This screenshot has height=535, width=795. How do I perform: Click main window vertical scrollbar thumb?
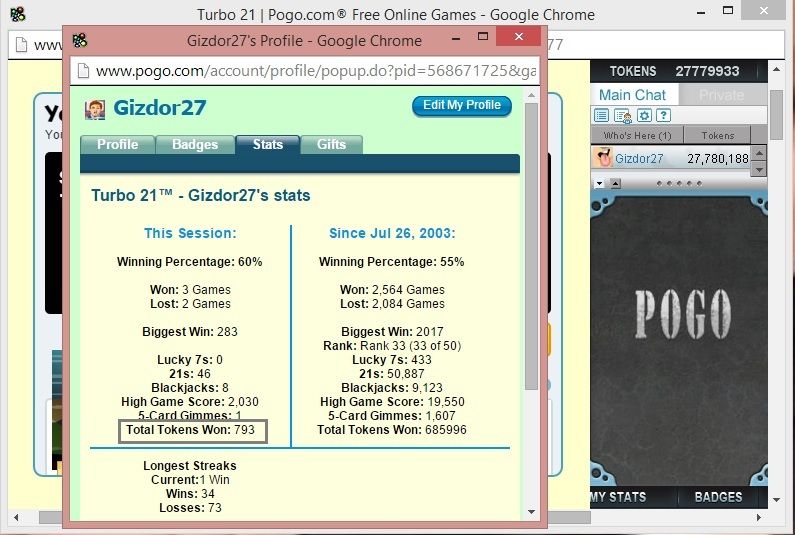coord(776,115)
